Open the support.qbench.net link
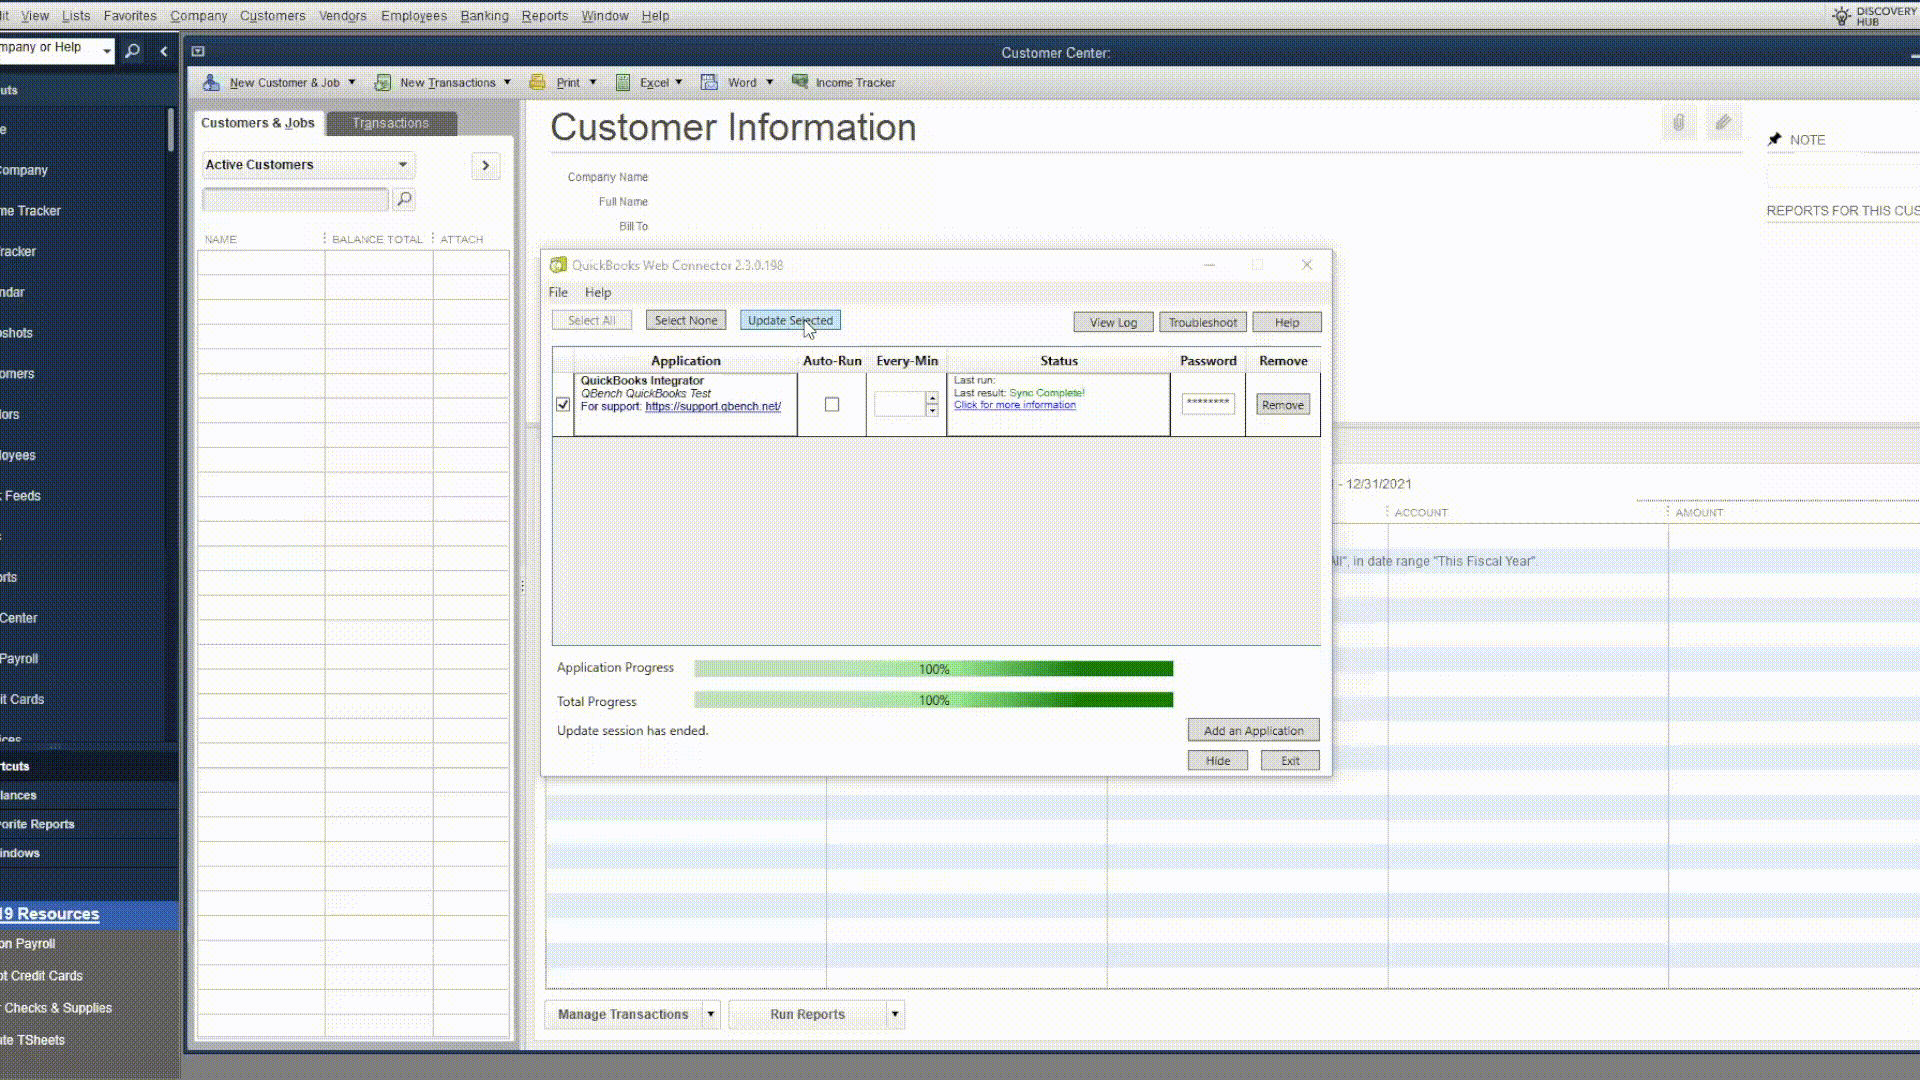Screen dimensions: 1920x1080 713,407
